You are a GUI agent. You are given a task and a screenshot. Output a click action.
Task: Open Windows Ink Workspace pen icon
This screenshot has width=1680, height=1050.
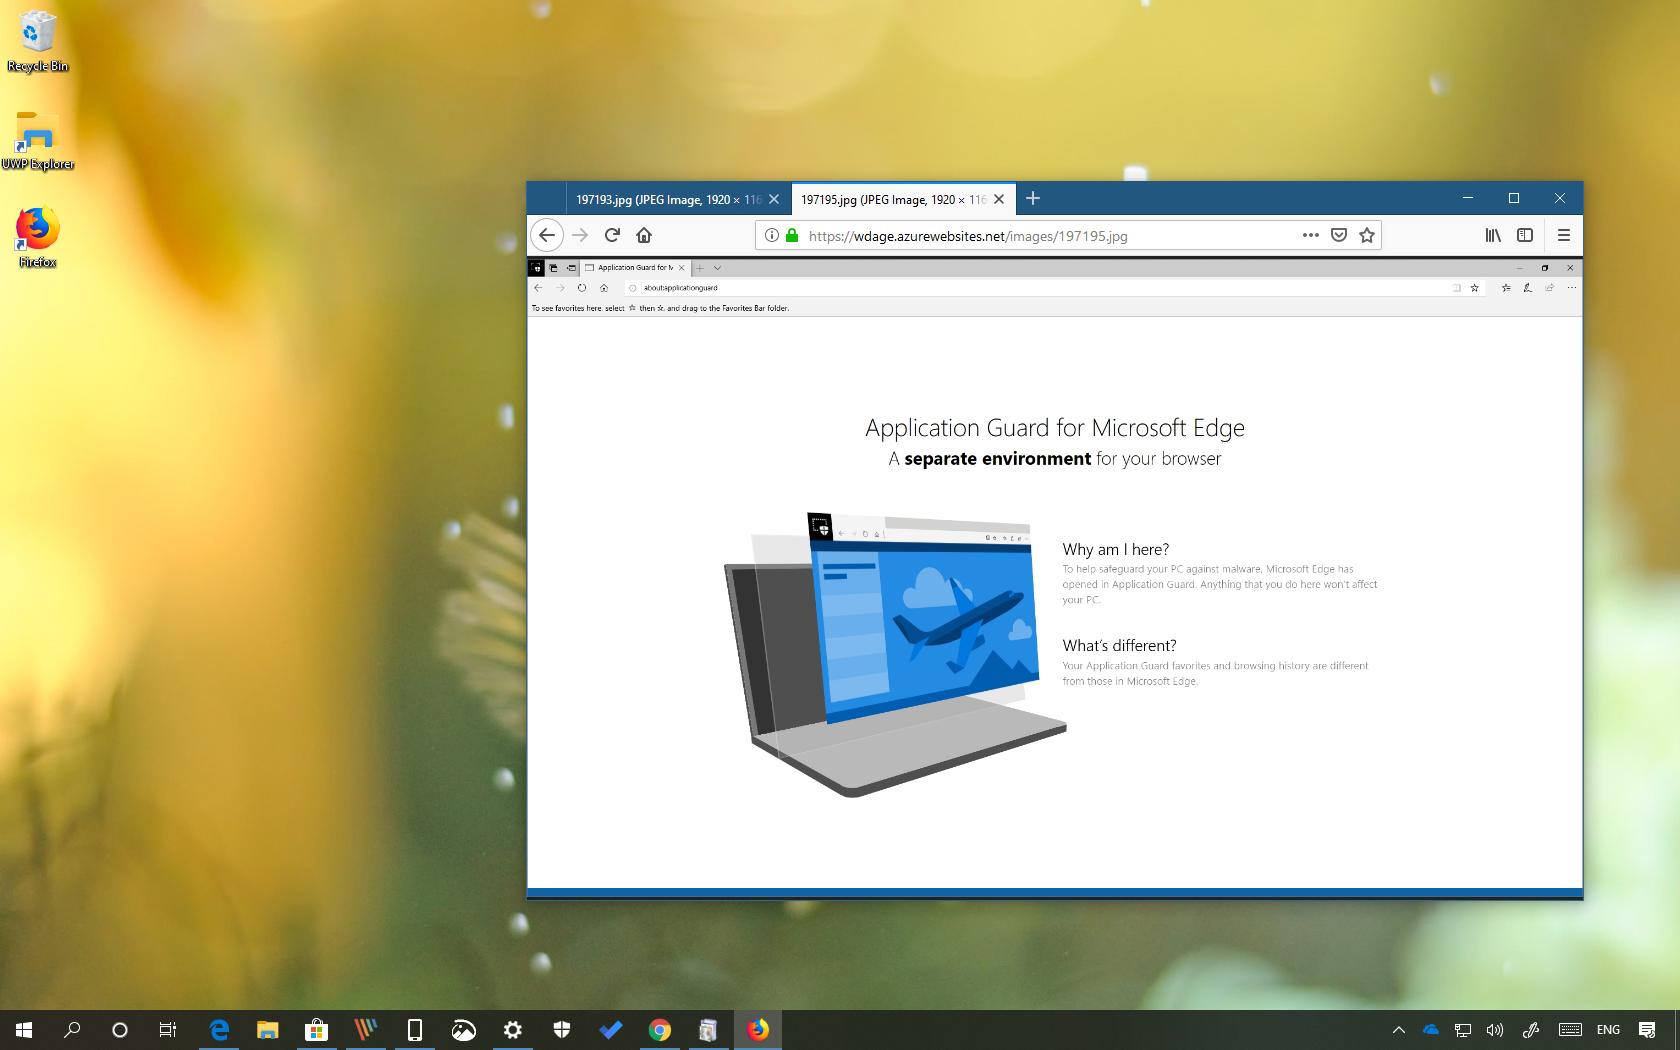[1530, 1029]
